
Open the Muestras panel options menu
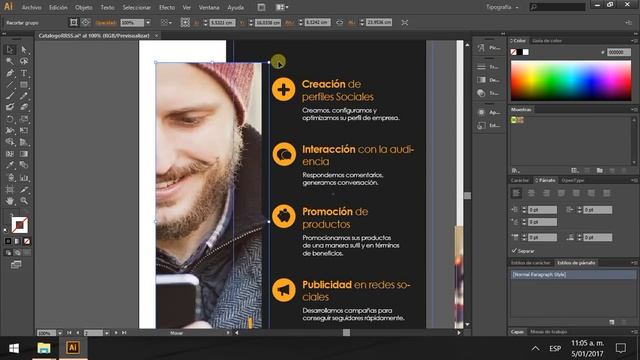pyautogui.click(x=633, y=109)
